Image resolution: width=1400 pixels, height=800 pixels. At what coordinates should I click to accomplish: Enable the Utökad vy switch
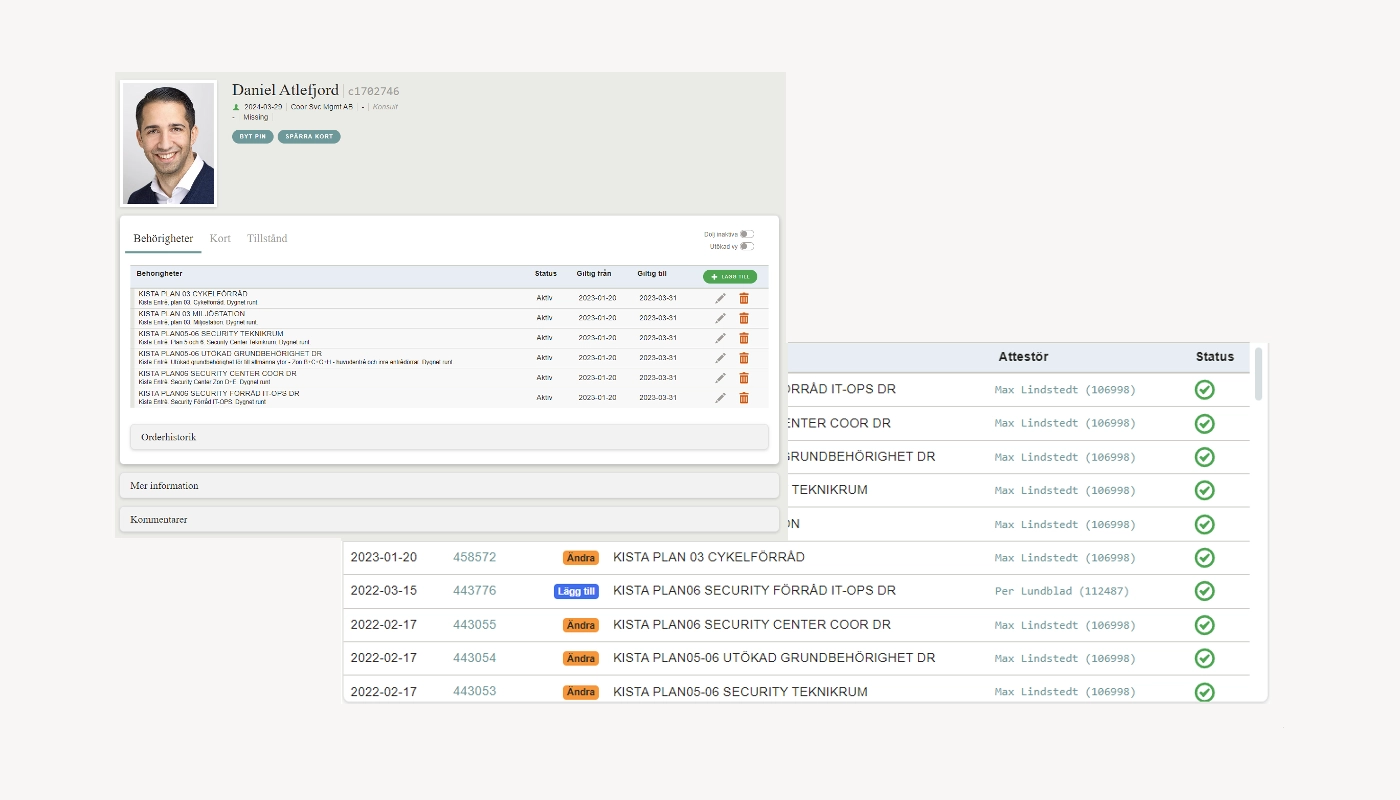coord(746,246)
